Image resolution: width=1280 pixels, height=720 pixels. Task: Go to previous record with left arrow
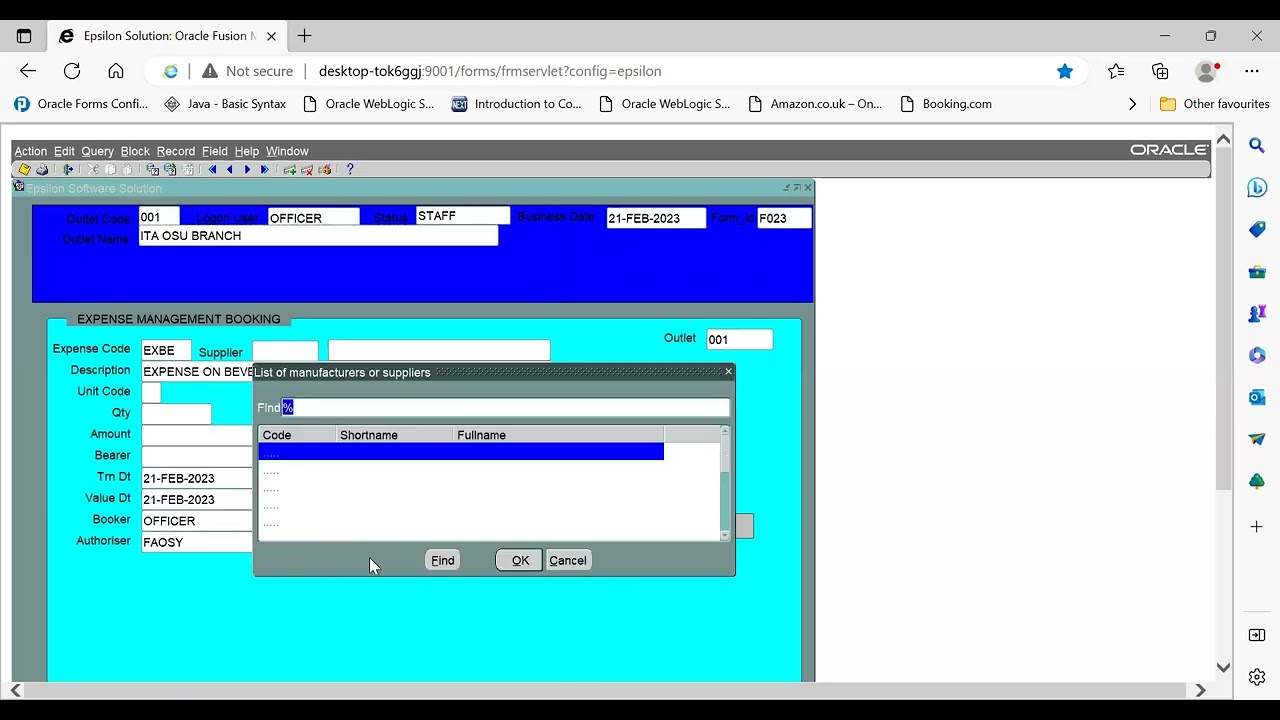[x=230, y=170]
